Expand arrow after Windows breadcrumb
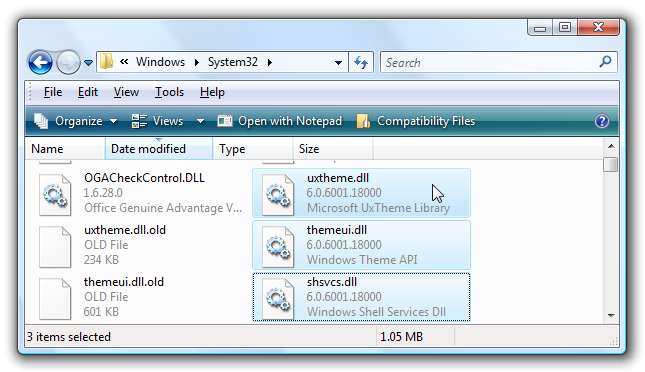This screenshot has width=645, height=372. pyautogui.click(x=197, y=63)
